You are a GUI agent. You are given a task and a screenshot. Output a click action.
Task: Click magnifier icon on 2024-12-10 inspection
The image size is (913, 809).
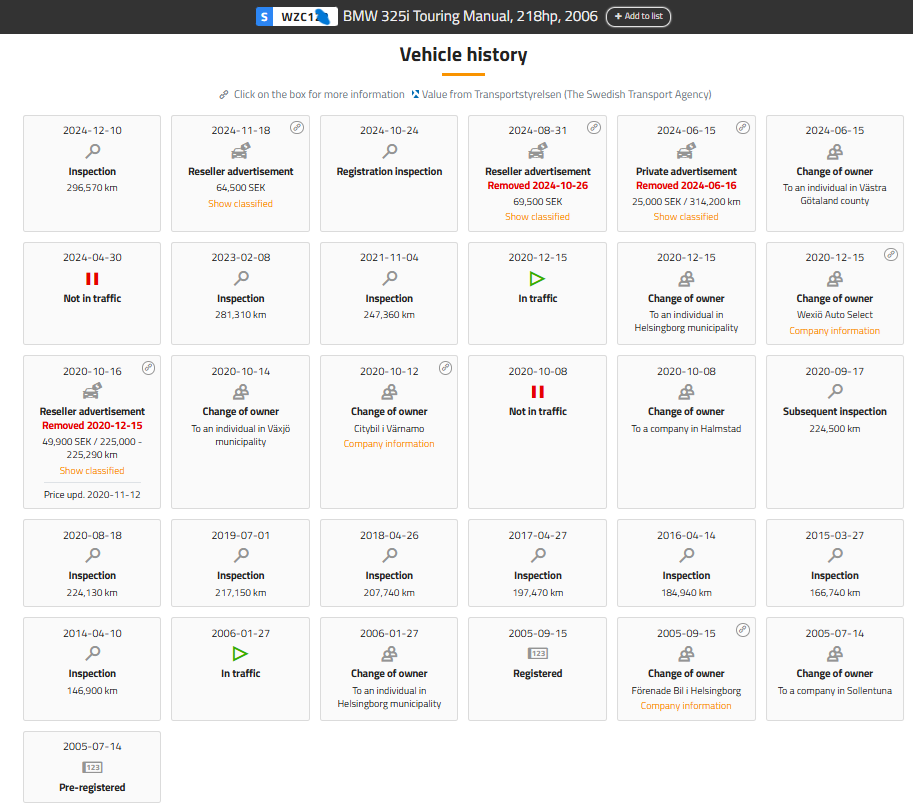click(92, 151)
